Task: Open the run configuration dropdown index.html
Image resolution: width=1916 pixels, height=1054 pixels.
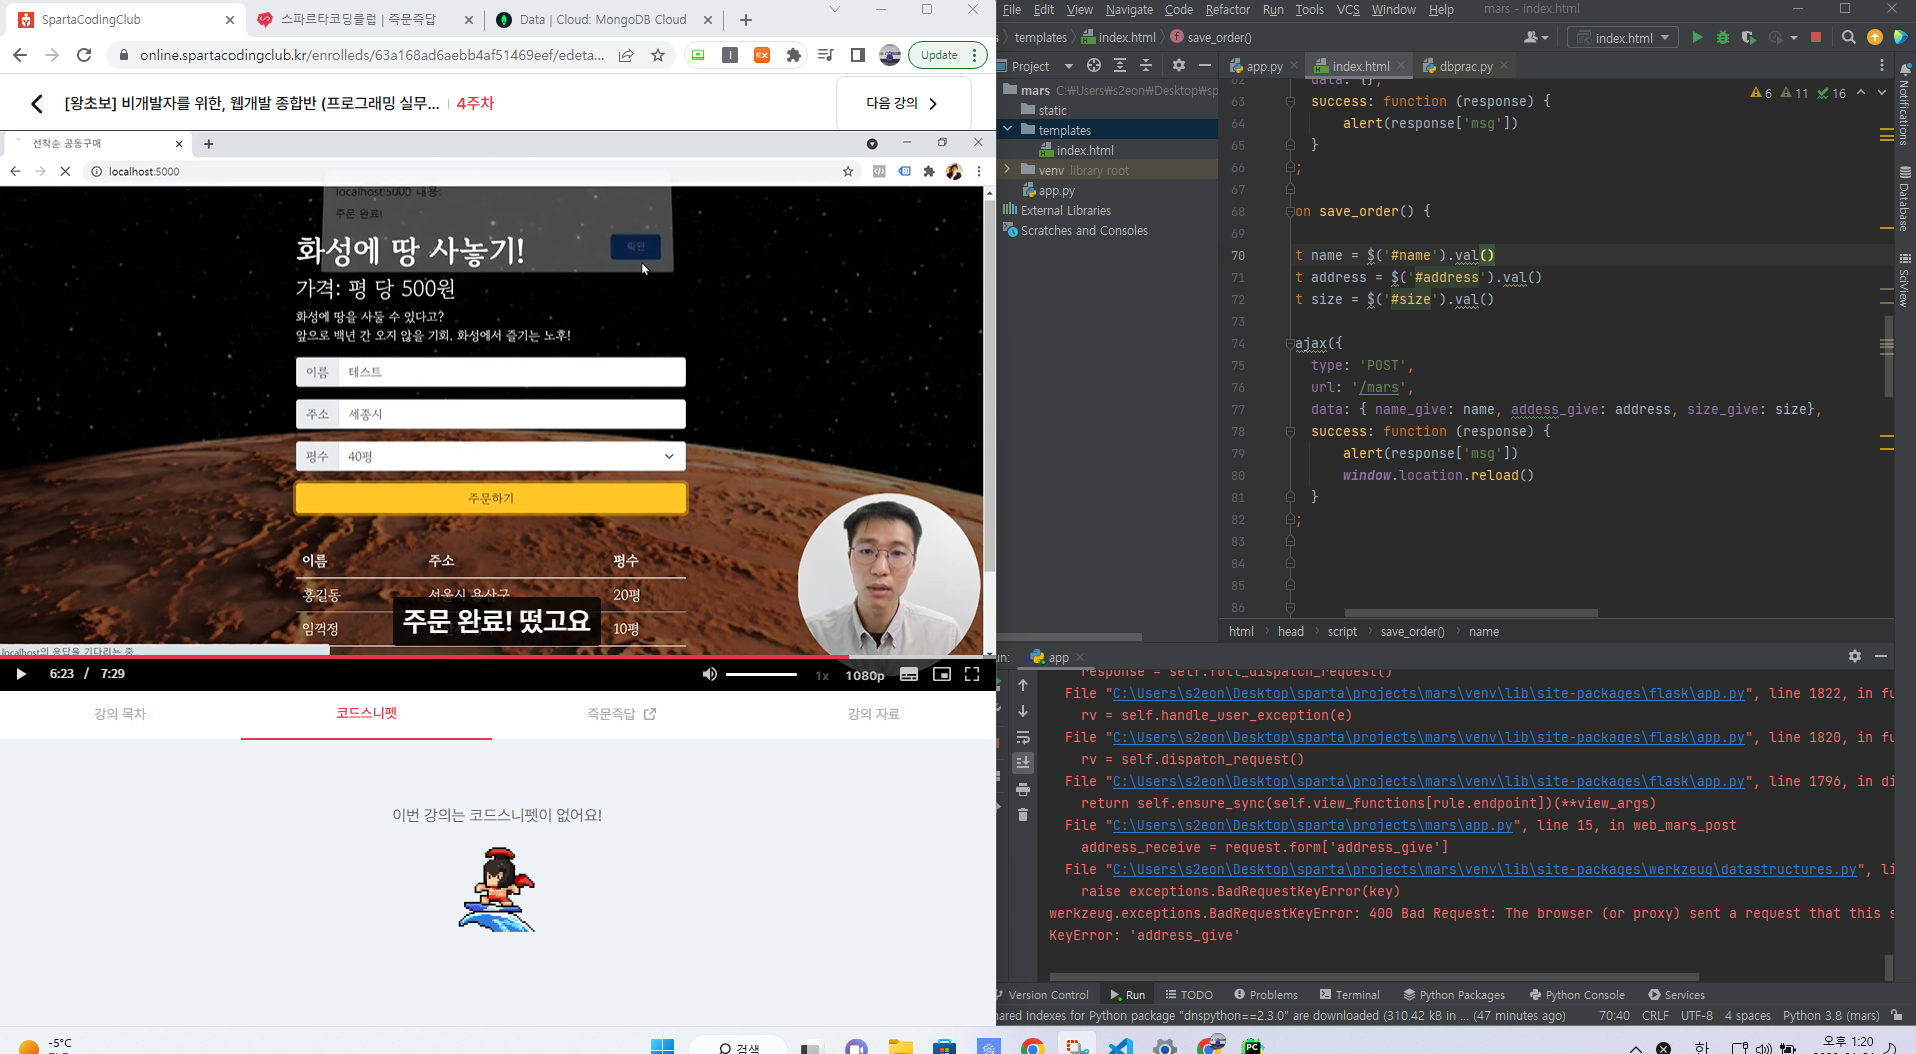Action: point(1623,38)
